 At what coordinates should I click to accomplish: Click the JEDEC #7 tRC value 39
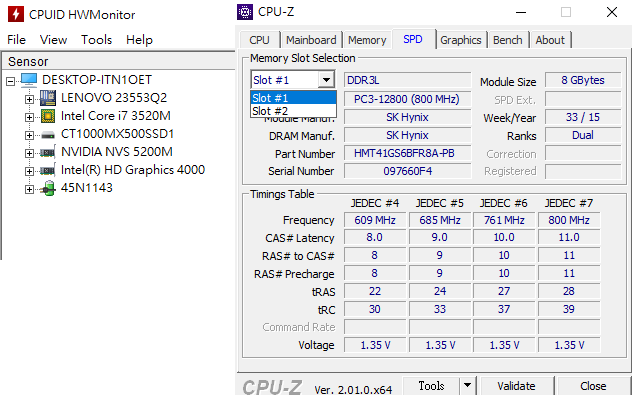coord(569,309)
